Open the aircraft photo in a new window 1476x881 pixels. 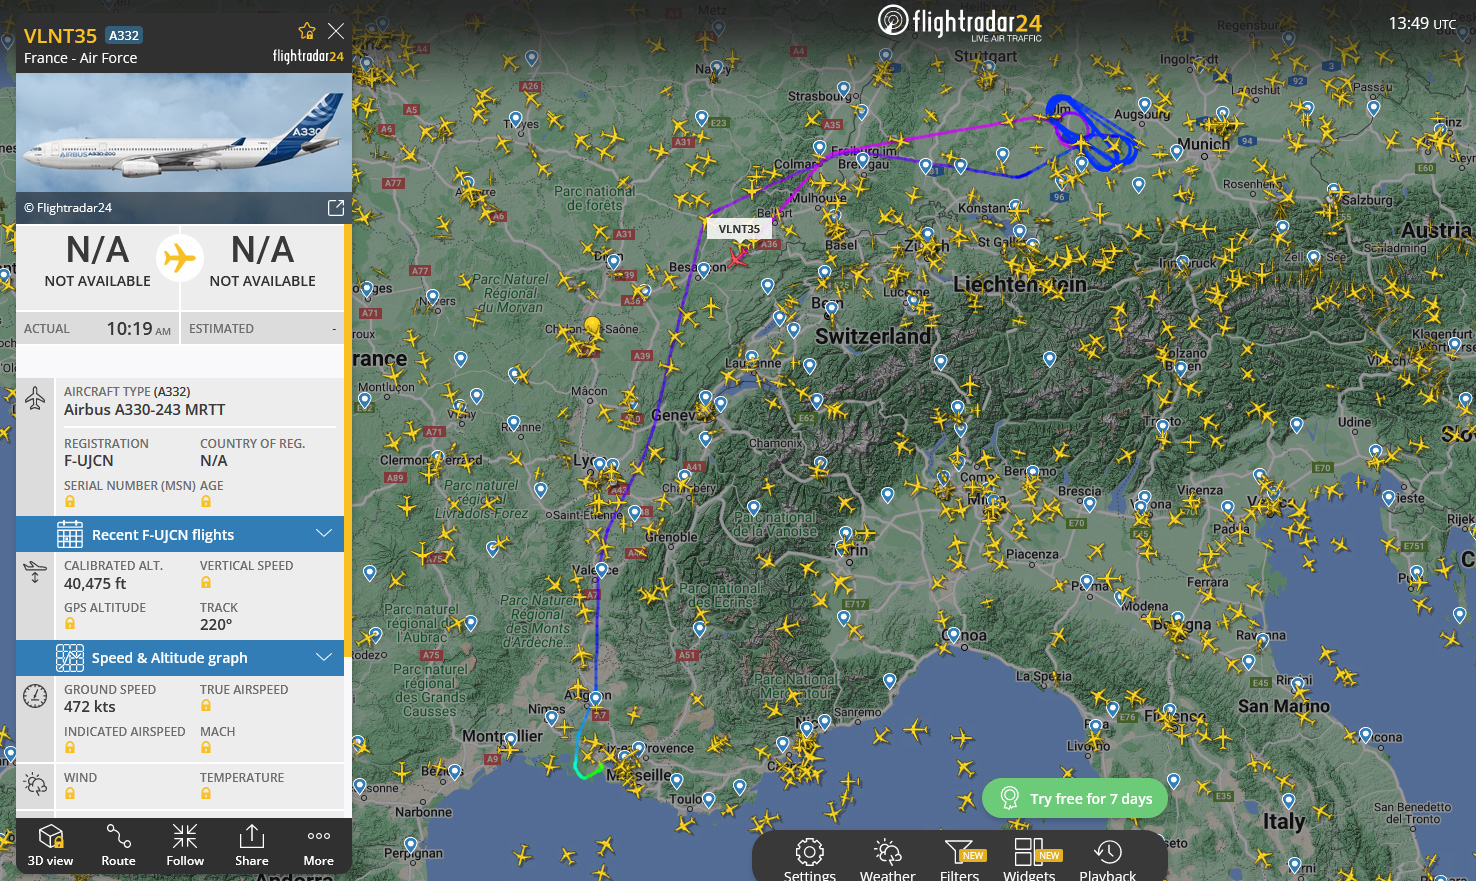pyautogui.click(x=336, y=207)
